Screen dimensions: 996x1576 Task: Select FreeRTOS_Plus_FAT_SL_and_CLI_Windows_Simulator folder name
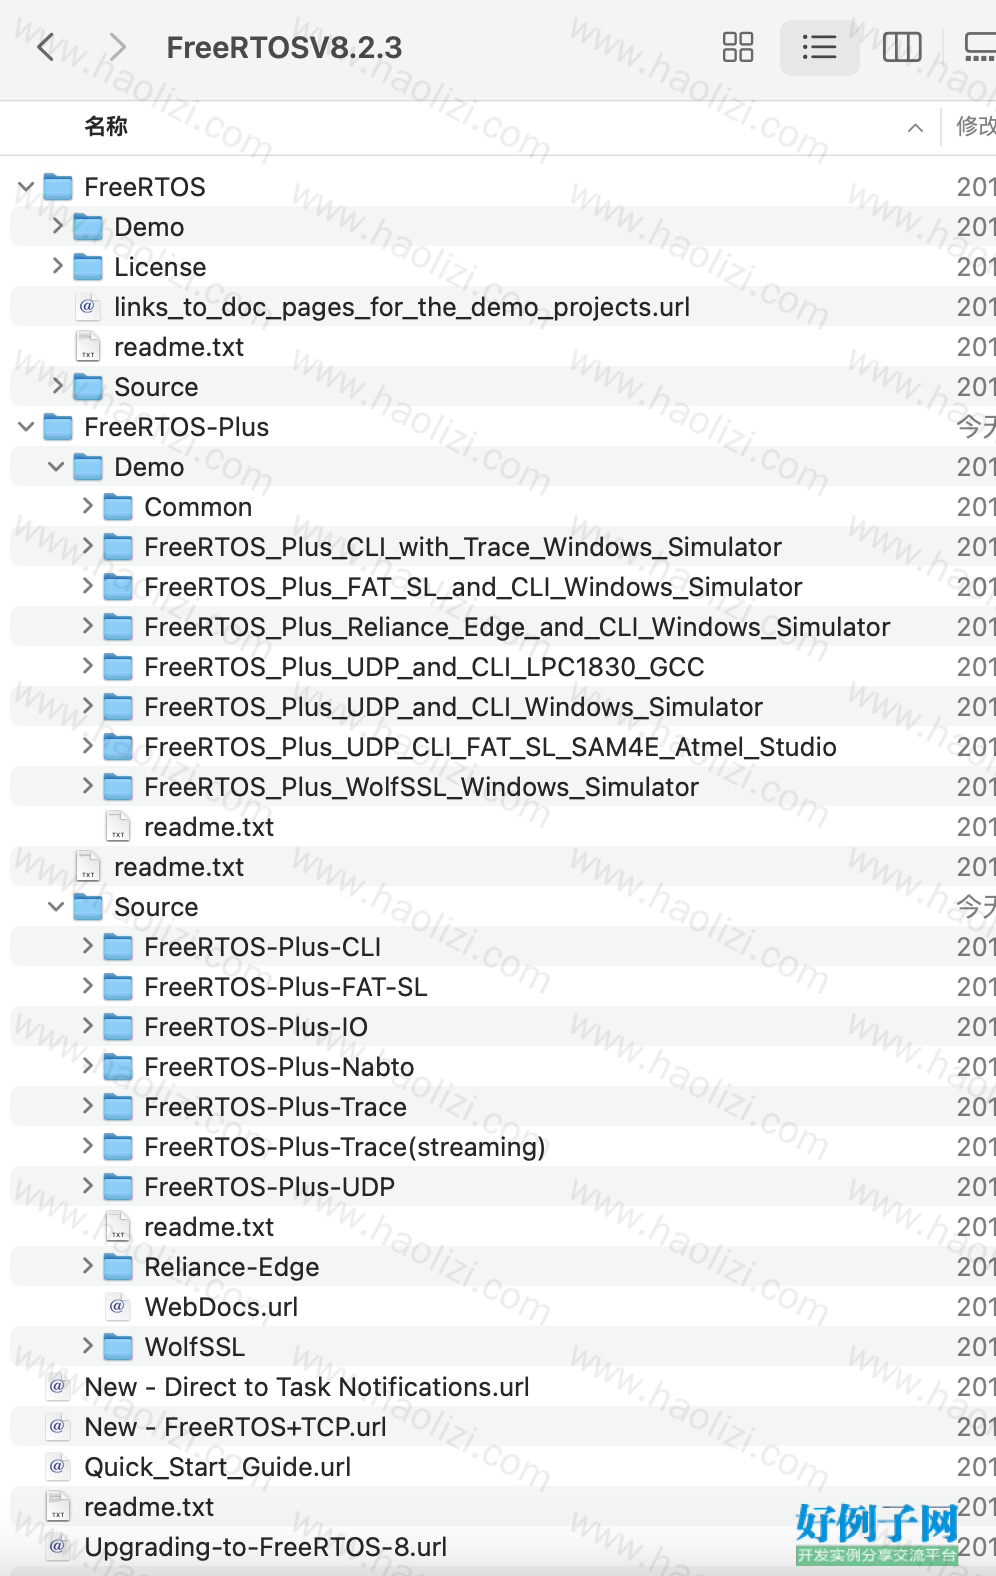[x=473, y=587]
